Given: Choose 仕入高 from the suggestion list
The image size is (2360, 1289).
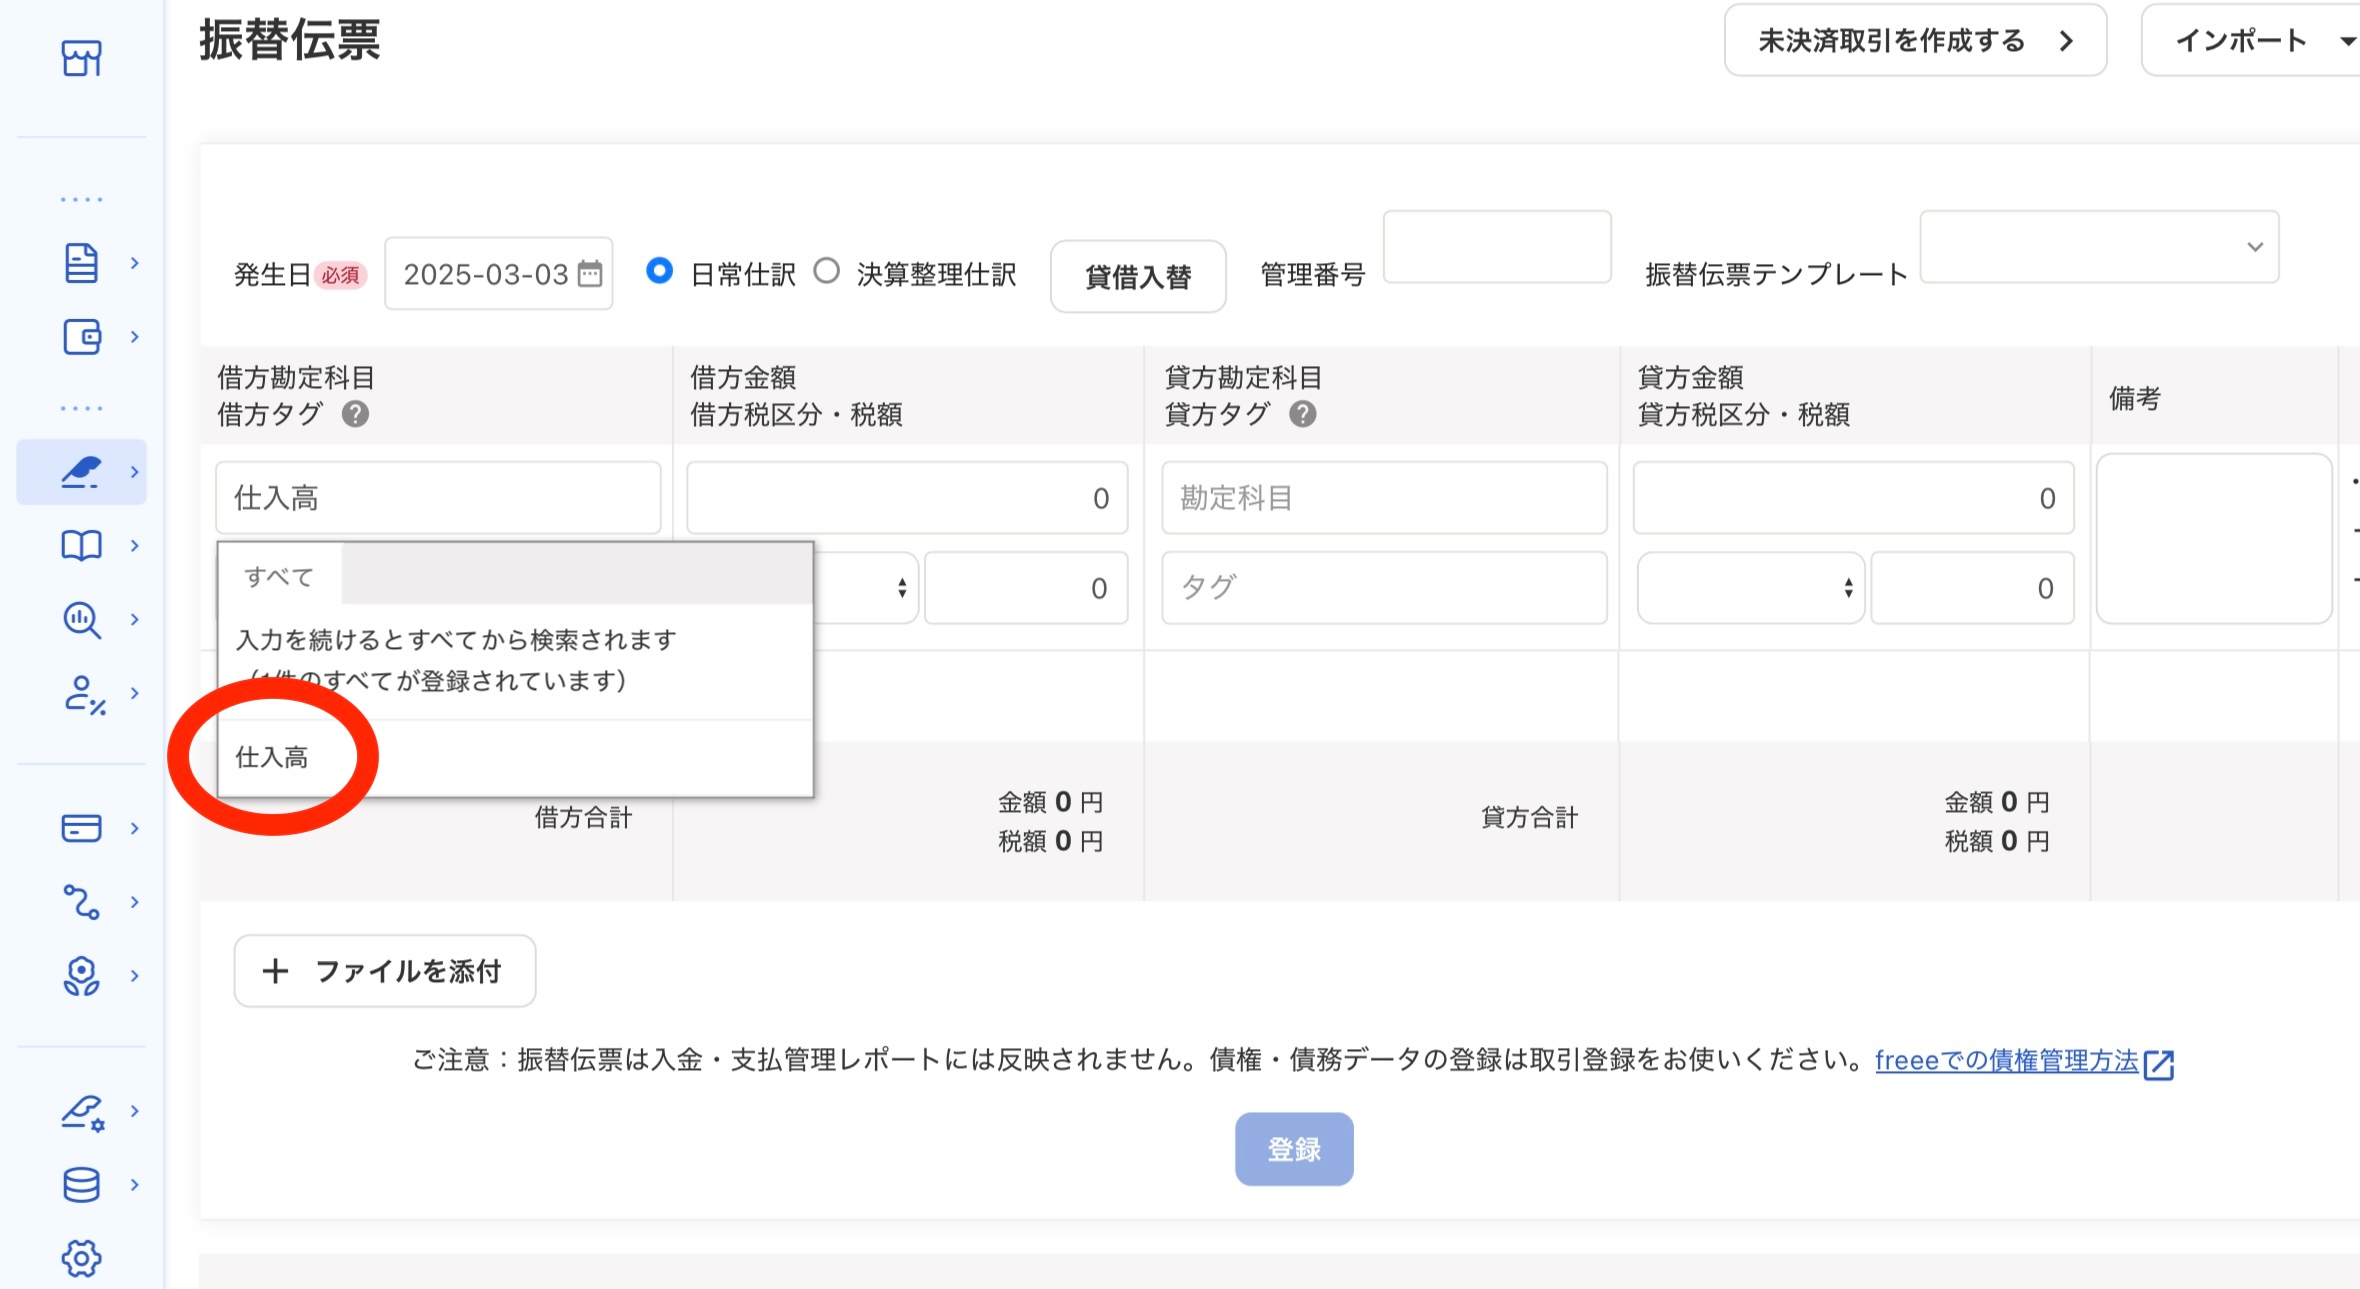Looking at the screenshot, I should [x=272, y=757].
